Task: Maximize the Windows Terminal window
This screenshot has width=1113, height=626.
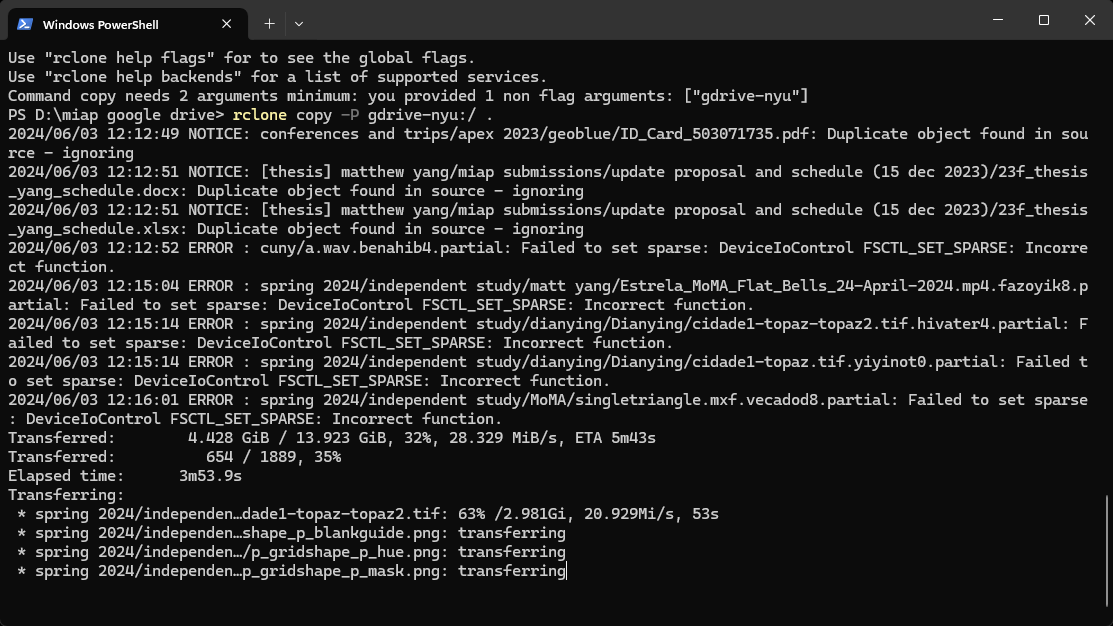Action: coord(1043,20)
